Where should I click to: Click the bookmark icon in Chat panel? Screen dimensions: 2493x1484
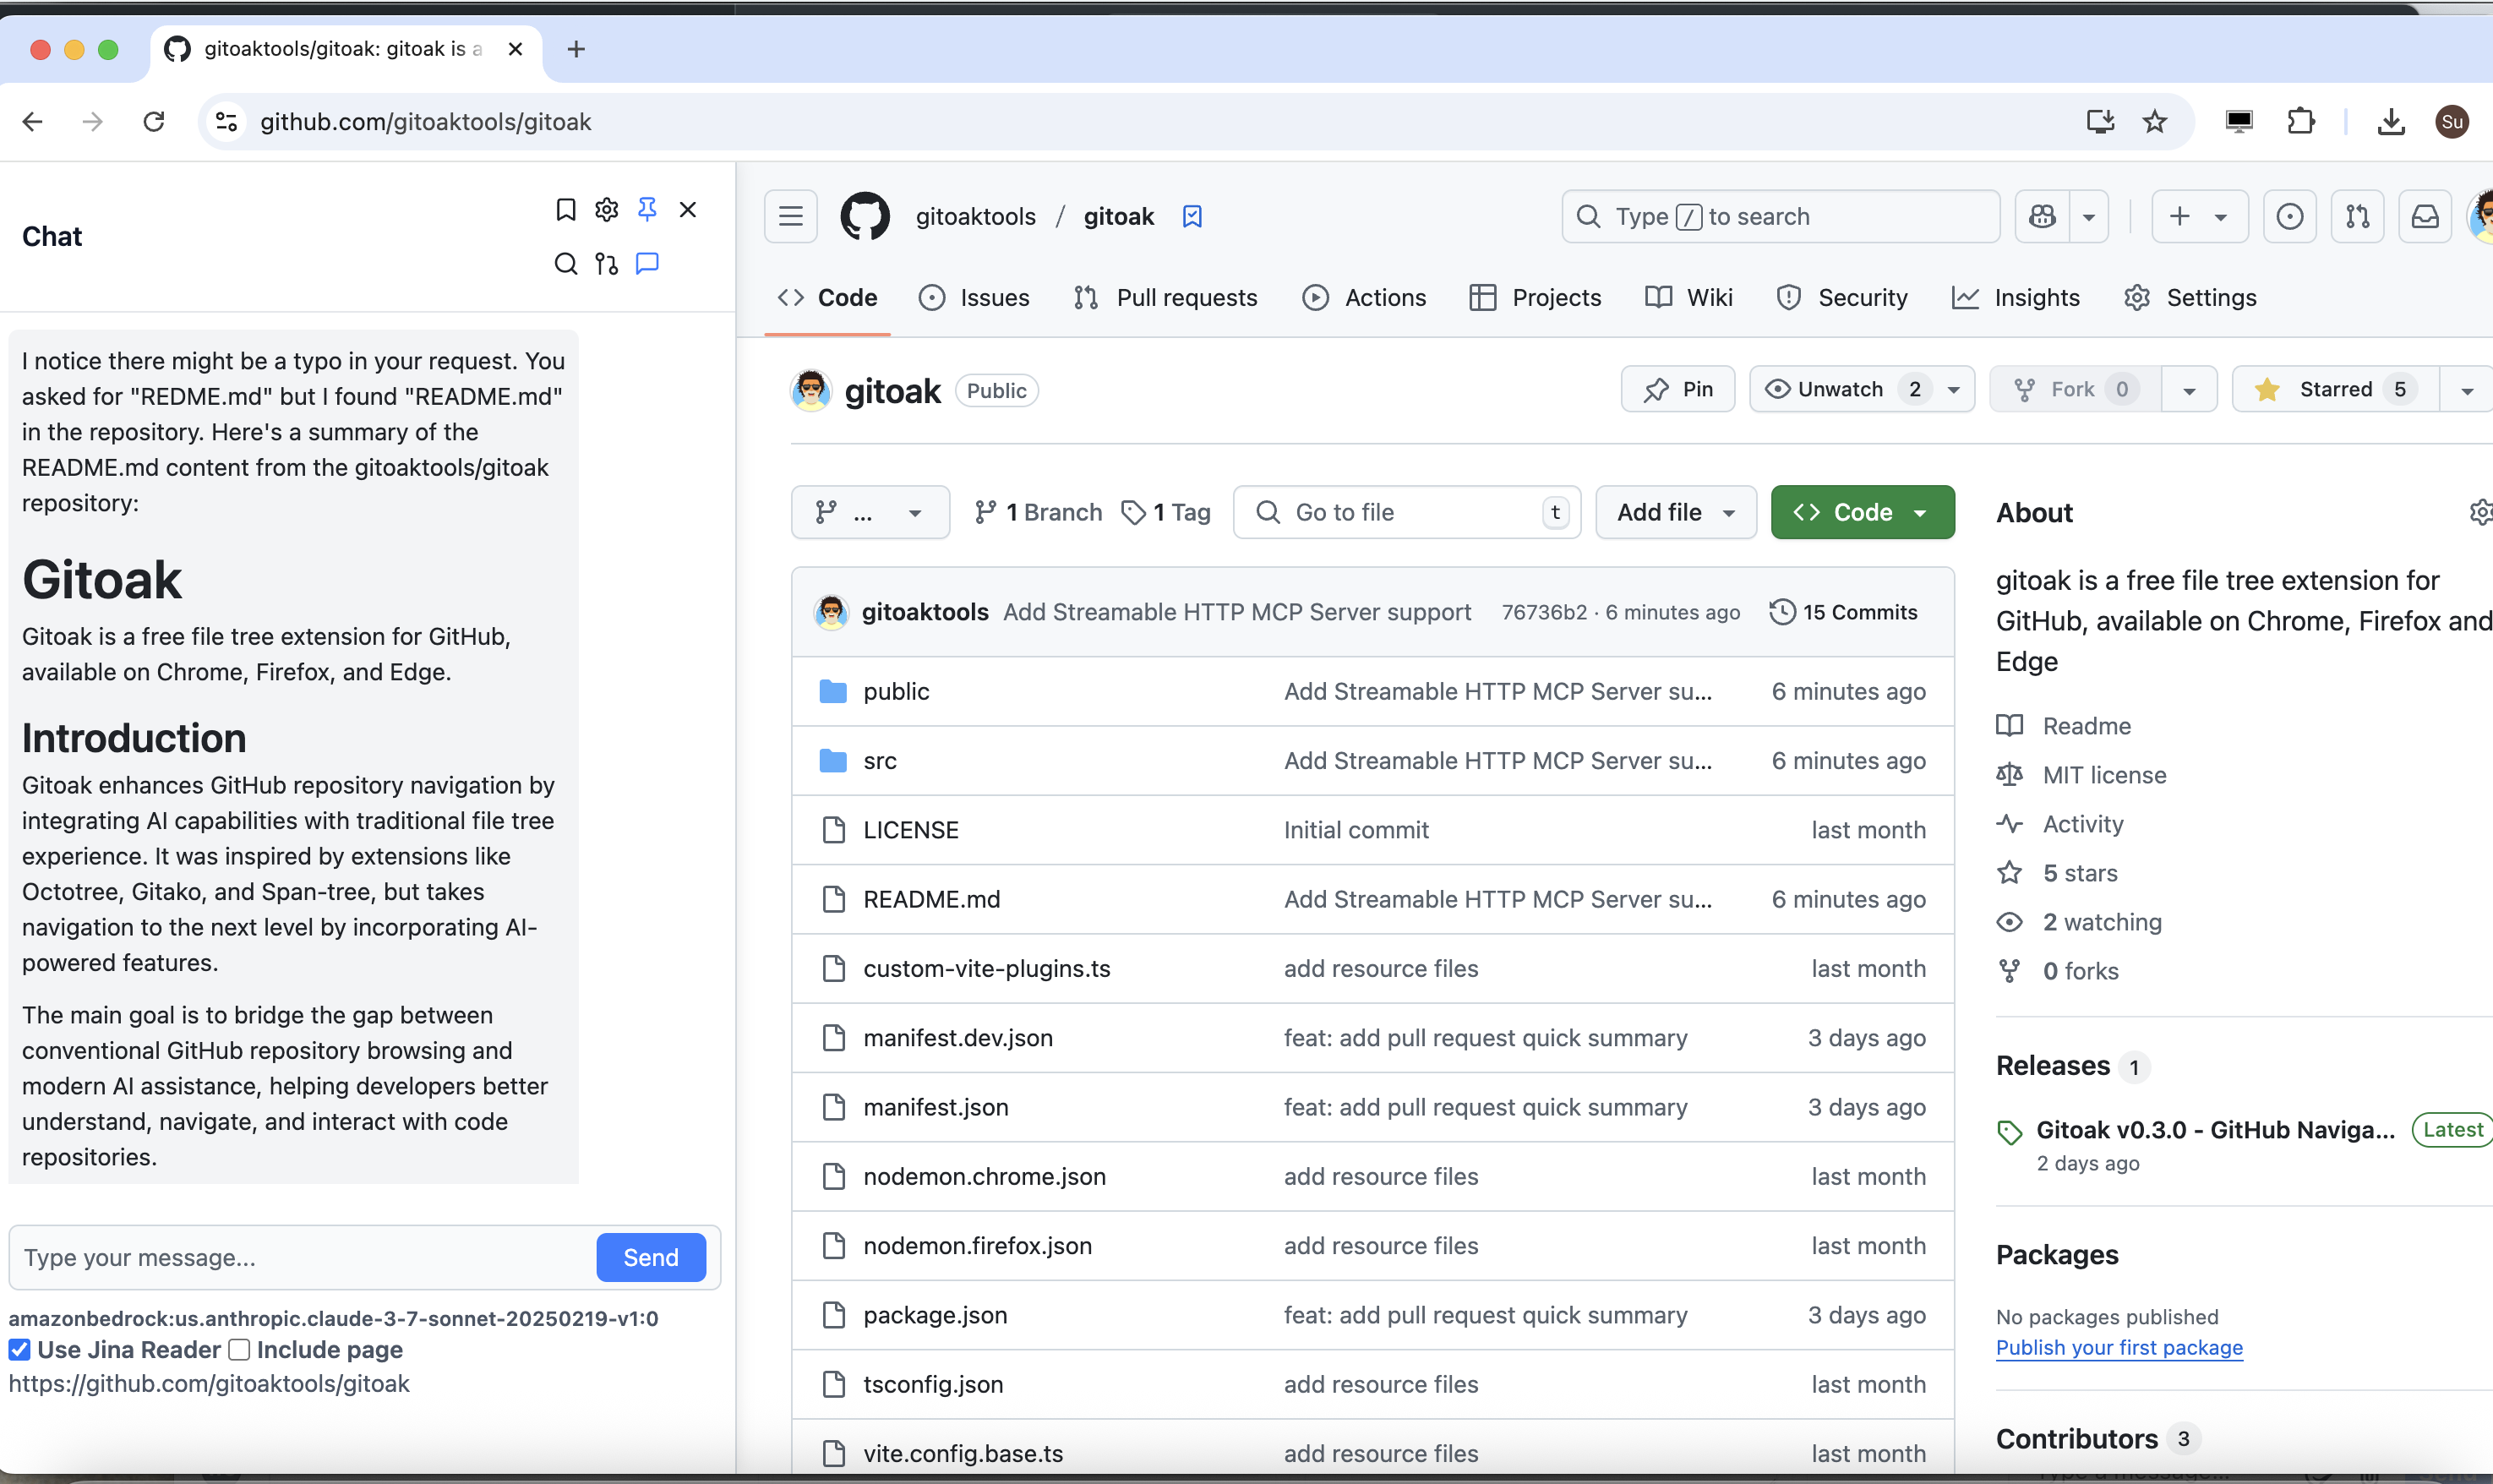(565, 210)
